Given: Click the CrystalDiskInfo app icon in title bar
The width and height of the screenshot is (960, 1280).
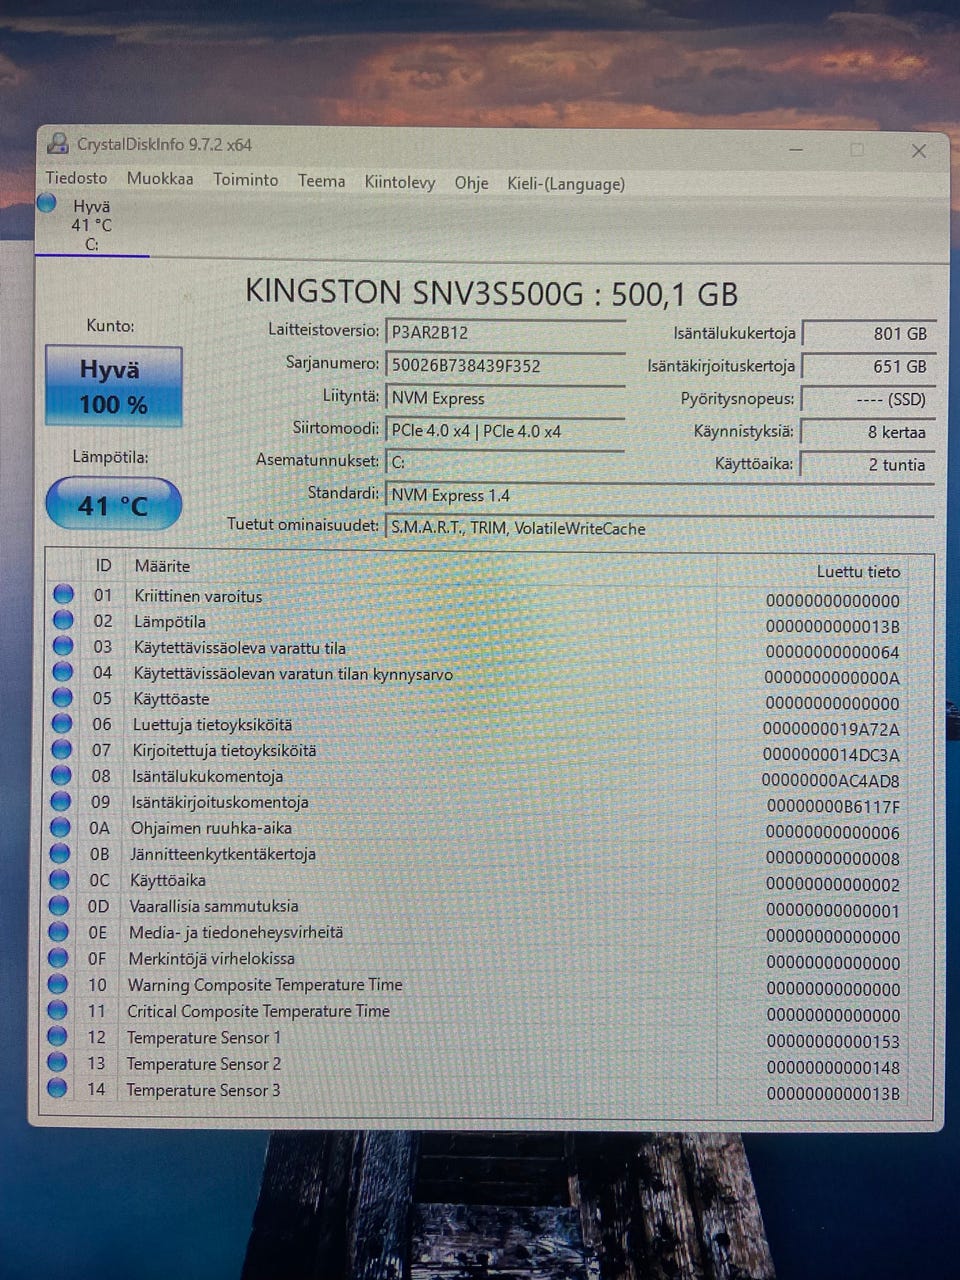Looking at the screenshot, I should click(58, 143).
